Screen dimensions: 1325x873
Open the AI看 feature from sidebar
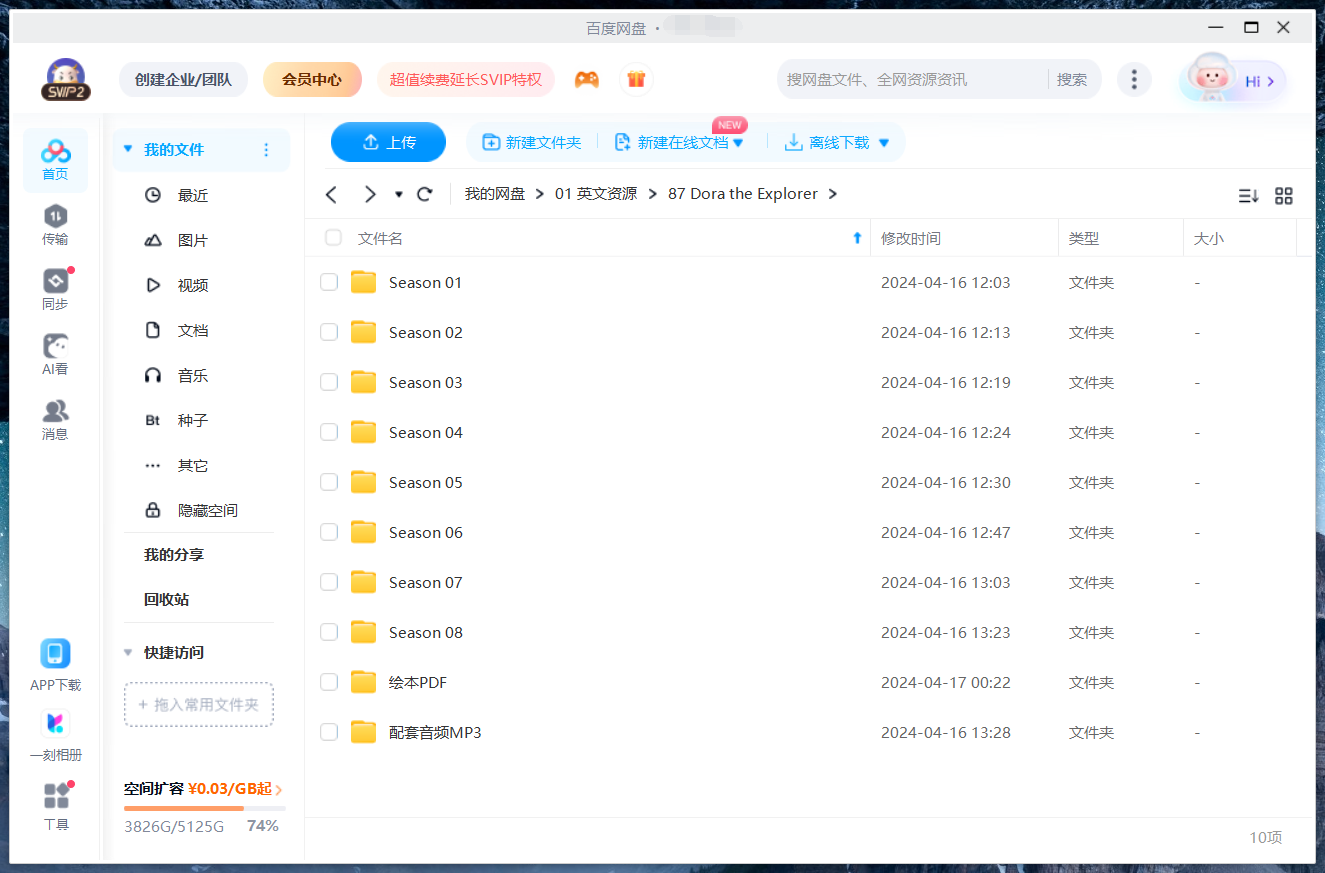click(x=55, y=352)
